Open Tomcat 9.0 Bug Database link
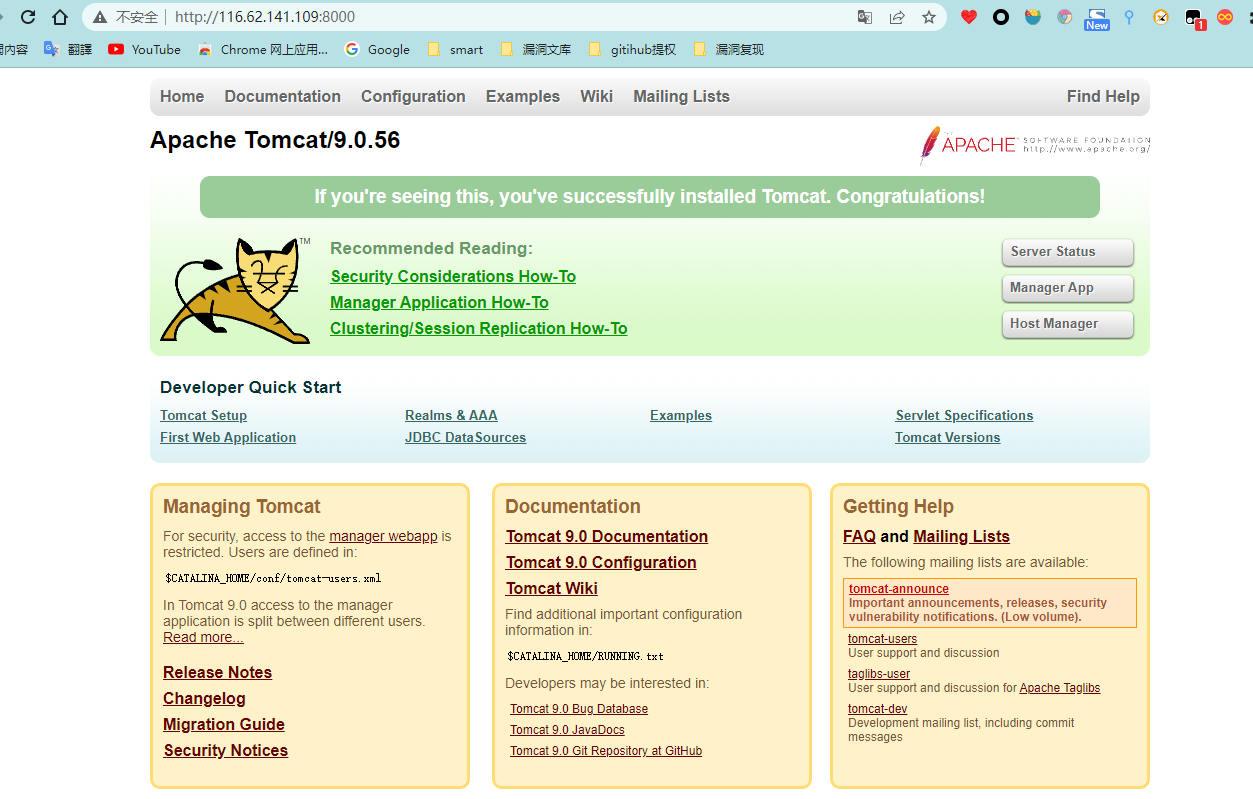Viewport: 1253px width, 799px height. point(579,709)
